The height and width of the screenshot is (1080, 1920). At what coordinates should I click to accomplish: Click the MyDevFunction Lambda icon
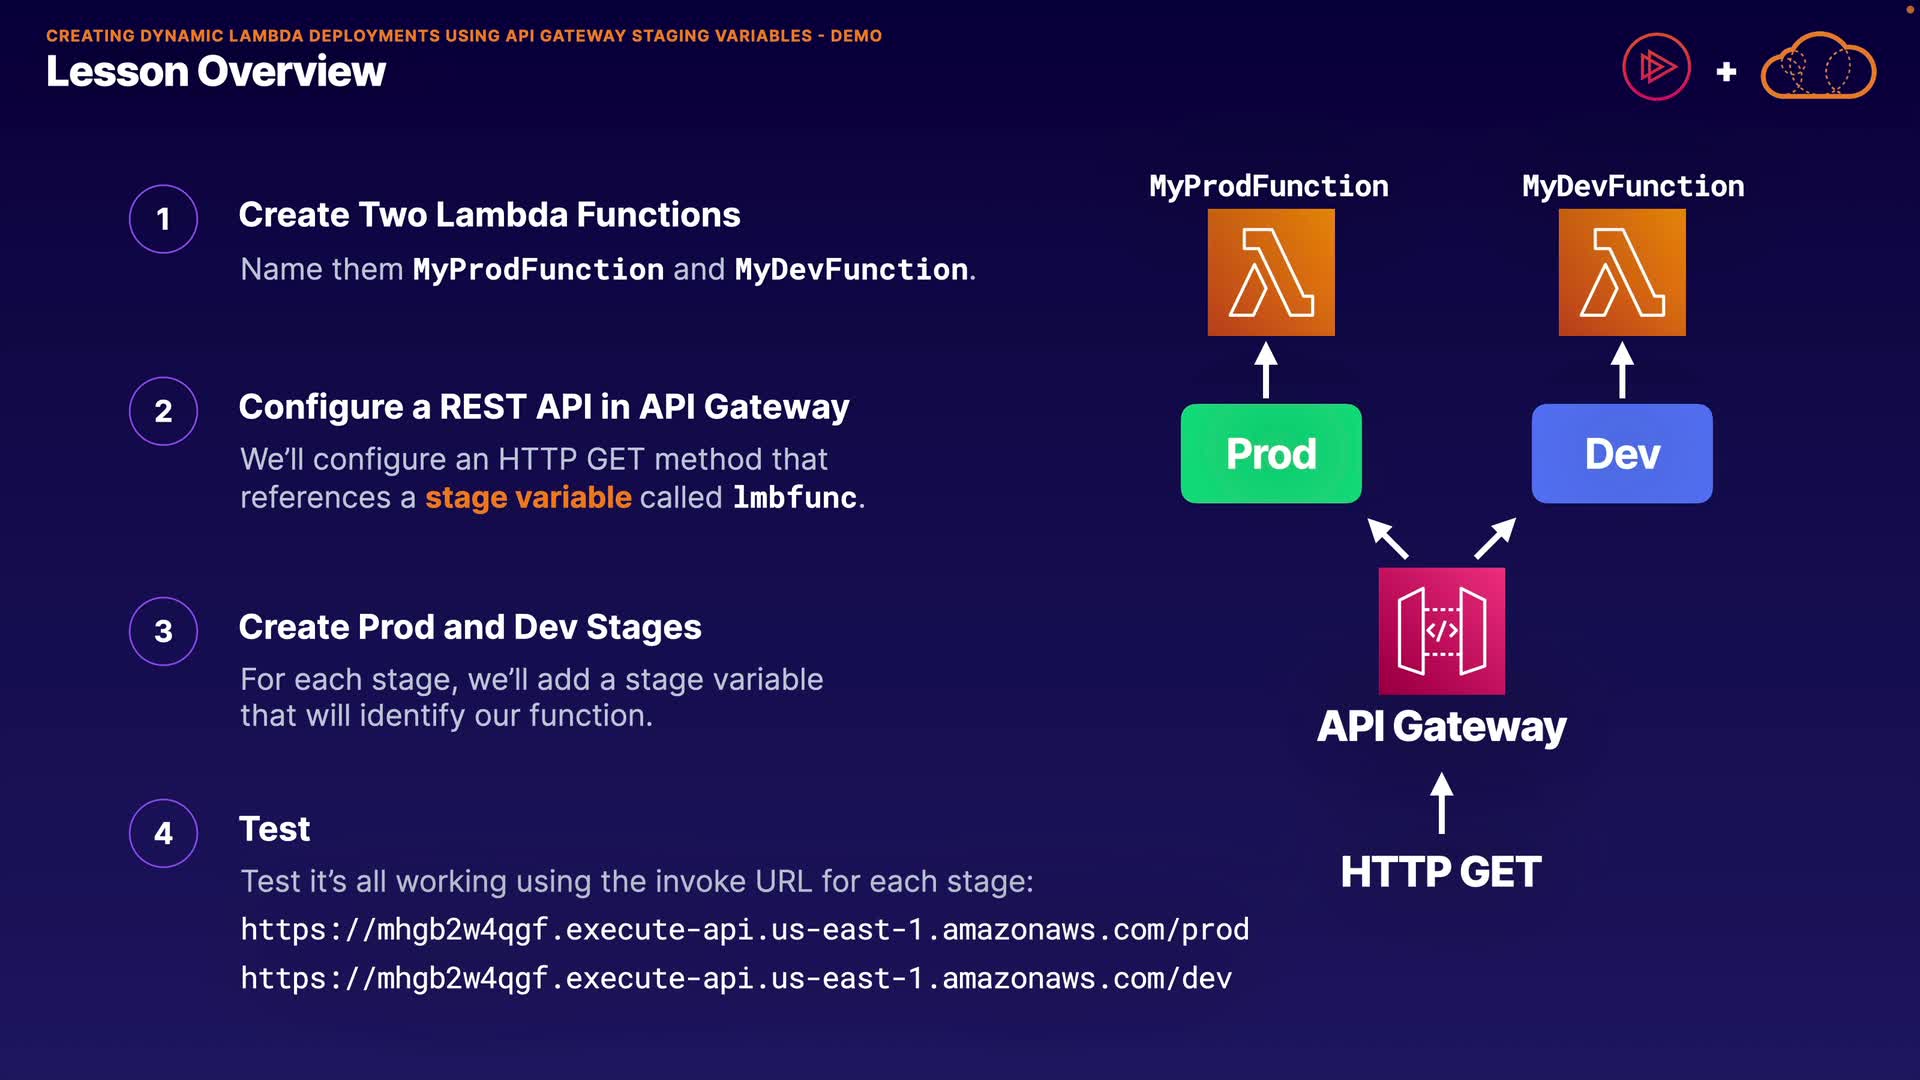pyautogui.click(x=1622, y=272)
